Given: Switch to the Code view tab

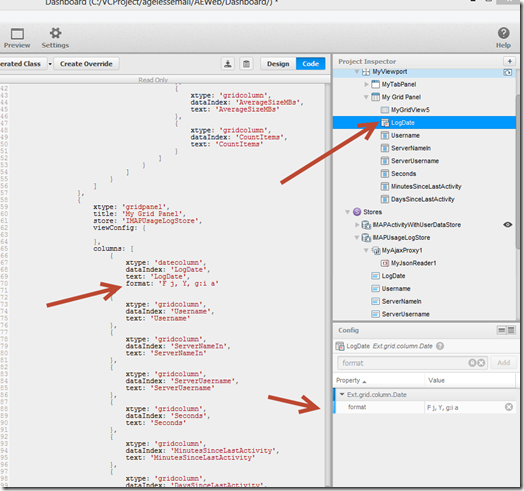Looking at the screenshot, I should 310,64.
